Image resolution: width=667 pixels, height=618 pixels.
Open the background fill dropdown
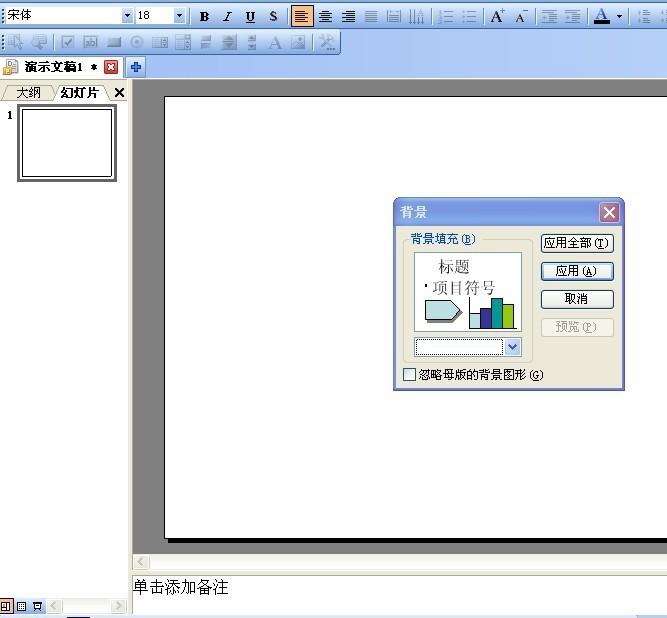coord(512,347)
